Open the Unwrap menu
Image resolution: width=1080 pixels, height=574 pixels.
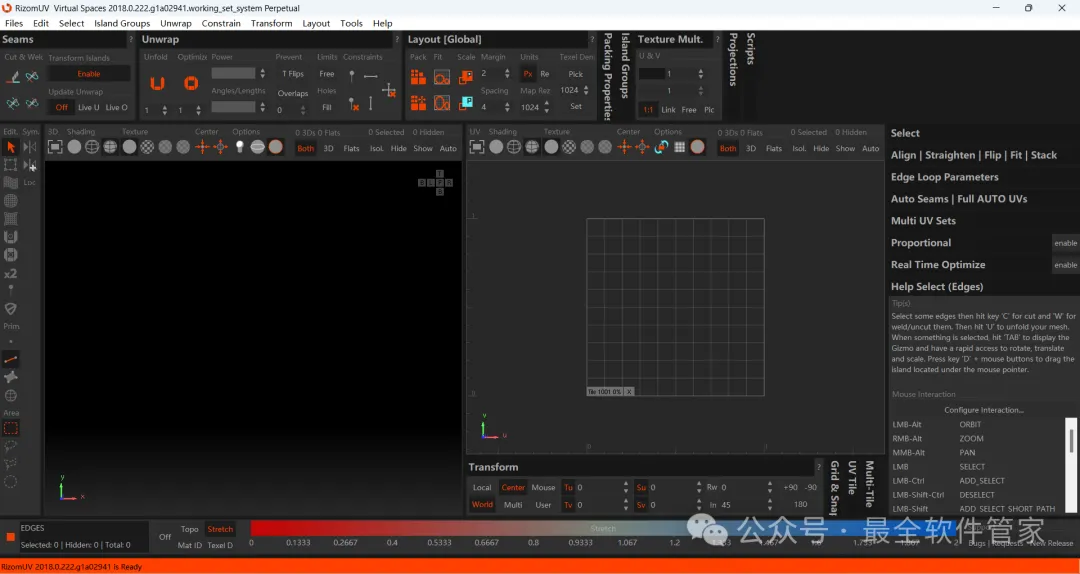pyautogui.click(x=176, y=23)
